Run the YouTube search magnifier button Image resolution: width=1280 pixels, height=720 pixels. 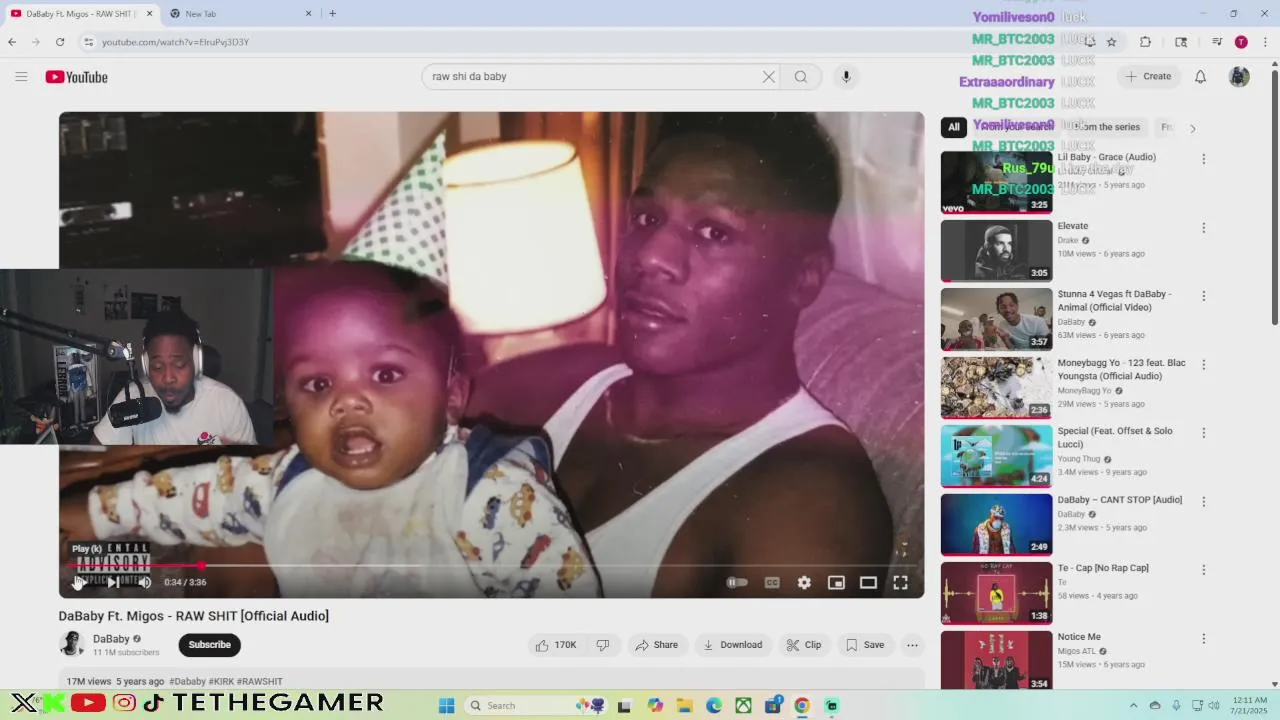point(801,77)
